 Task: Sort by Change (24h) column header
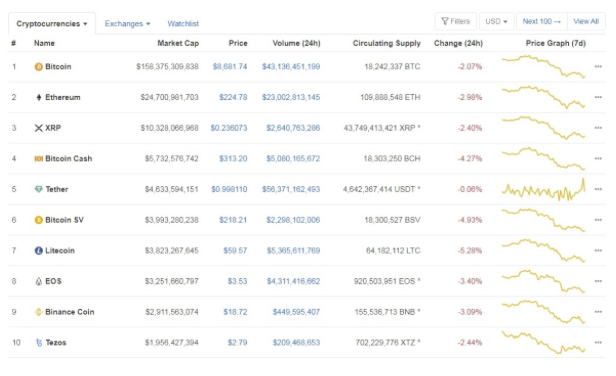458,43
